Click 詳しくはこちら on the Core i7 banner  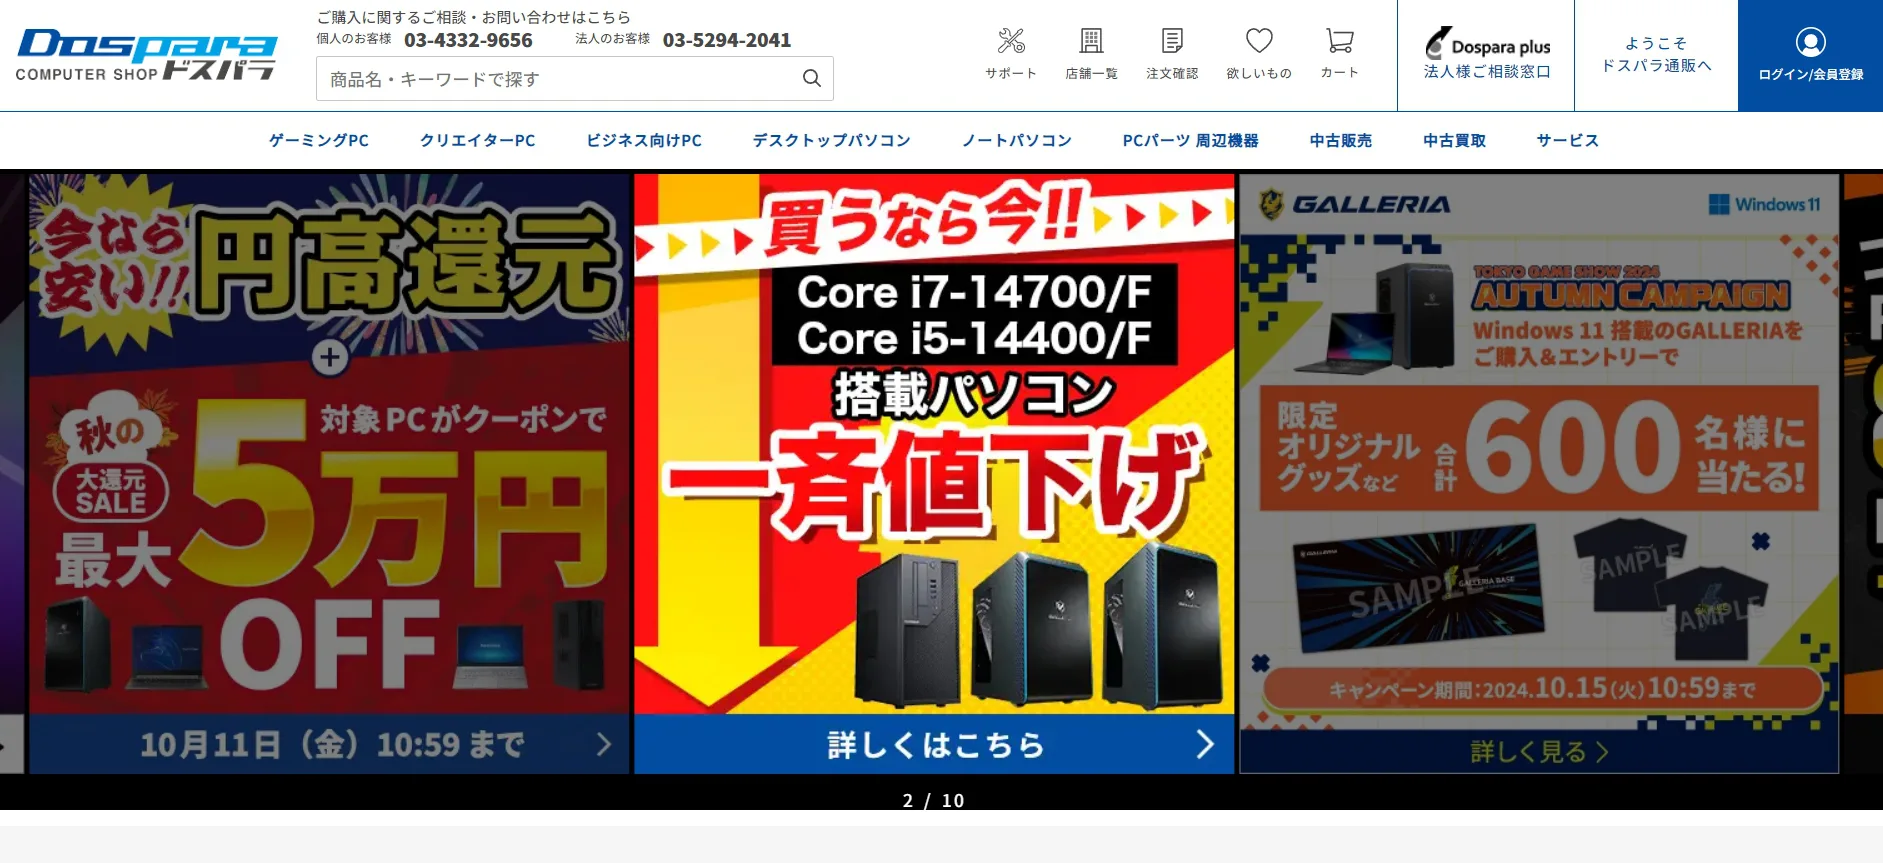point(934,744)
